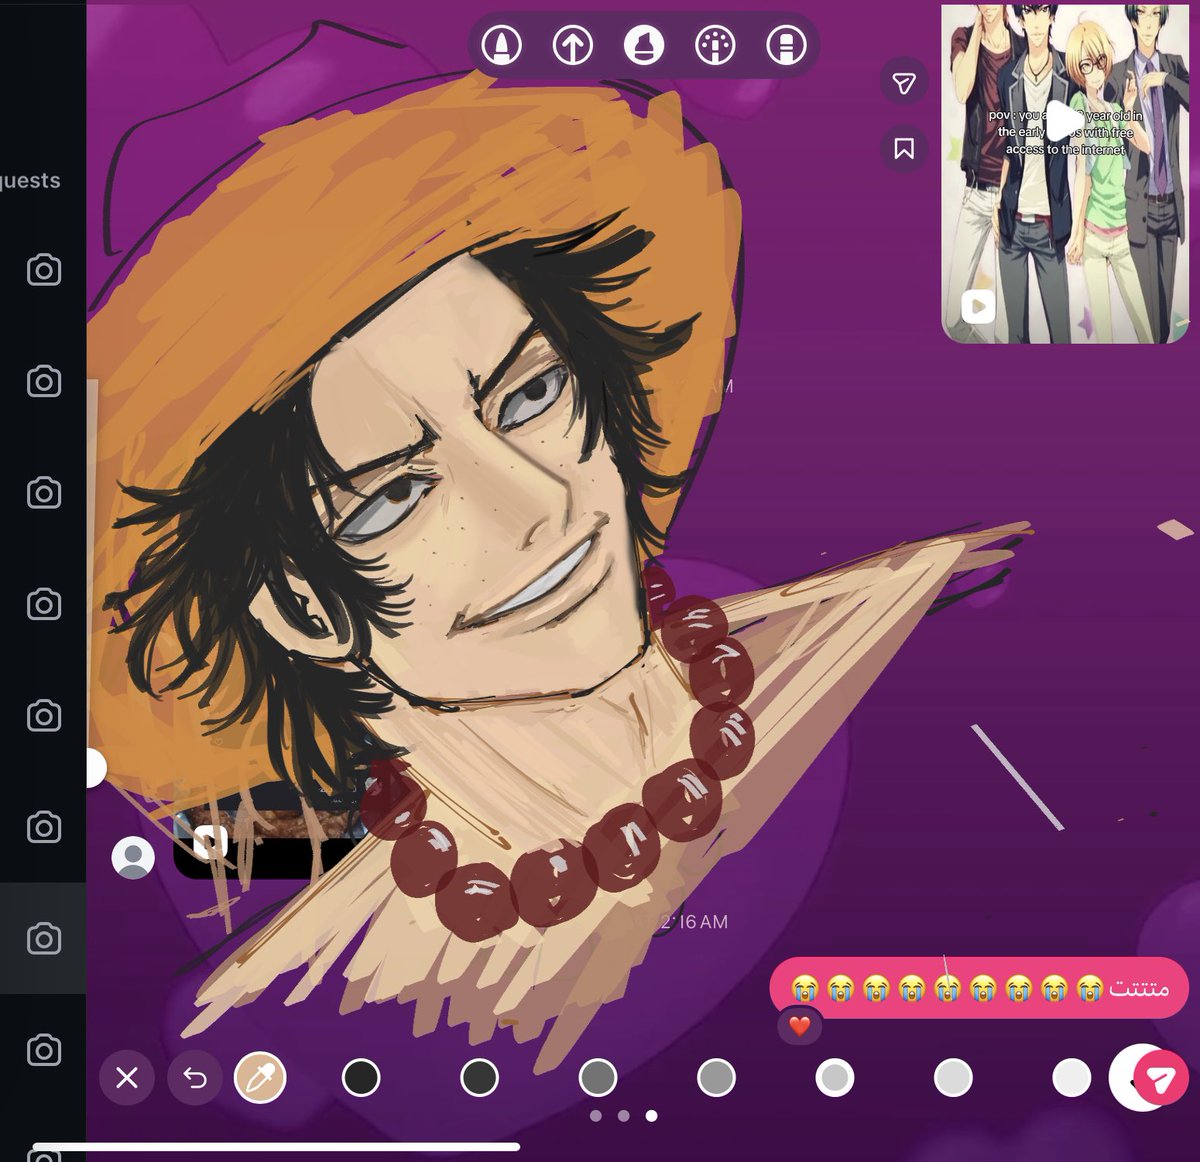Image resolution: width=1200 pixels, height=1162 pixels.
Task: Select the pen drawing tool
Action: tap(501, 45)
